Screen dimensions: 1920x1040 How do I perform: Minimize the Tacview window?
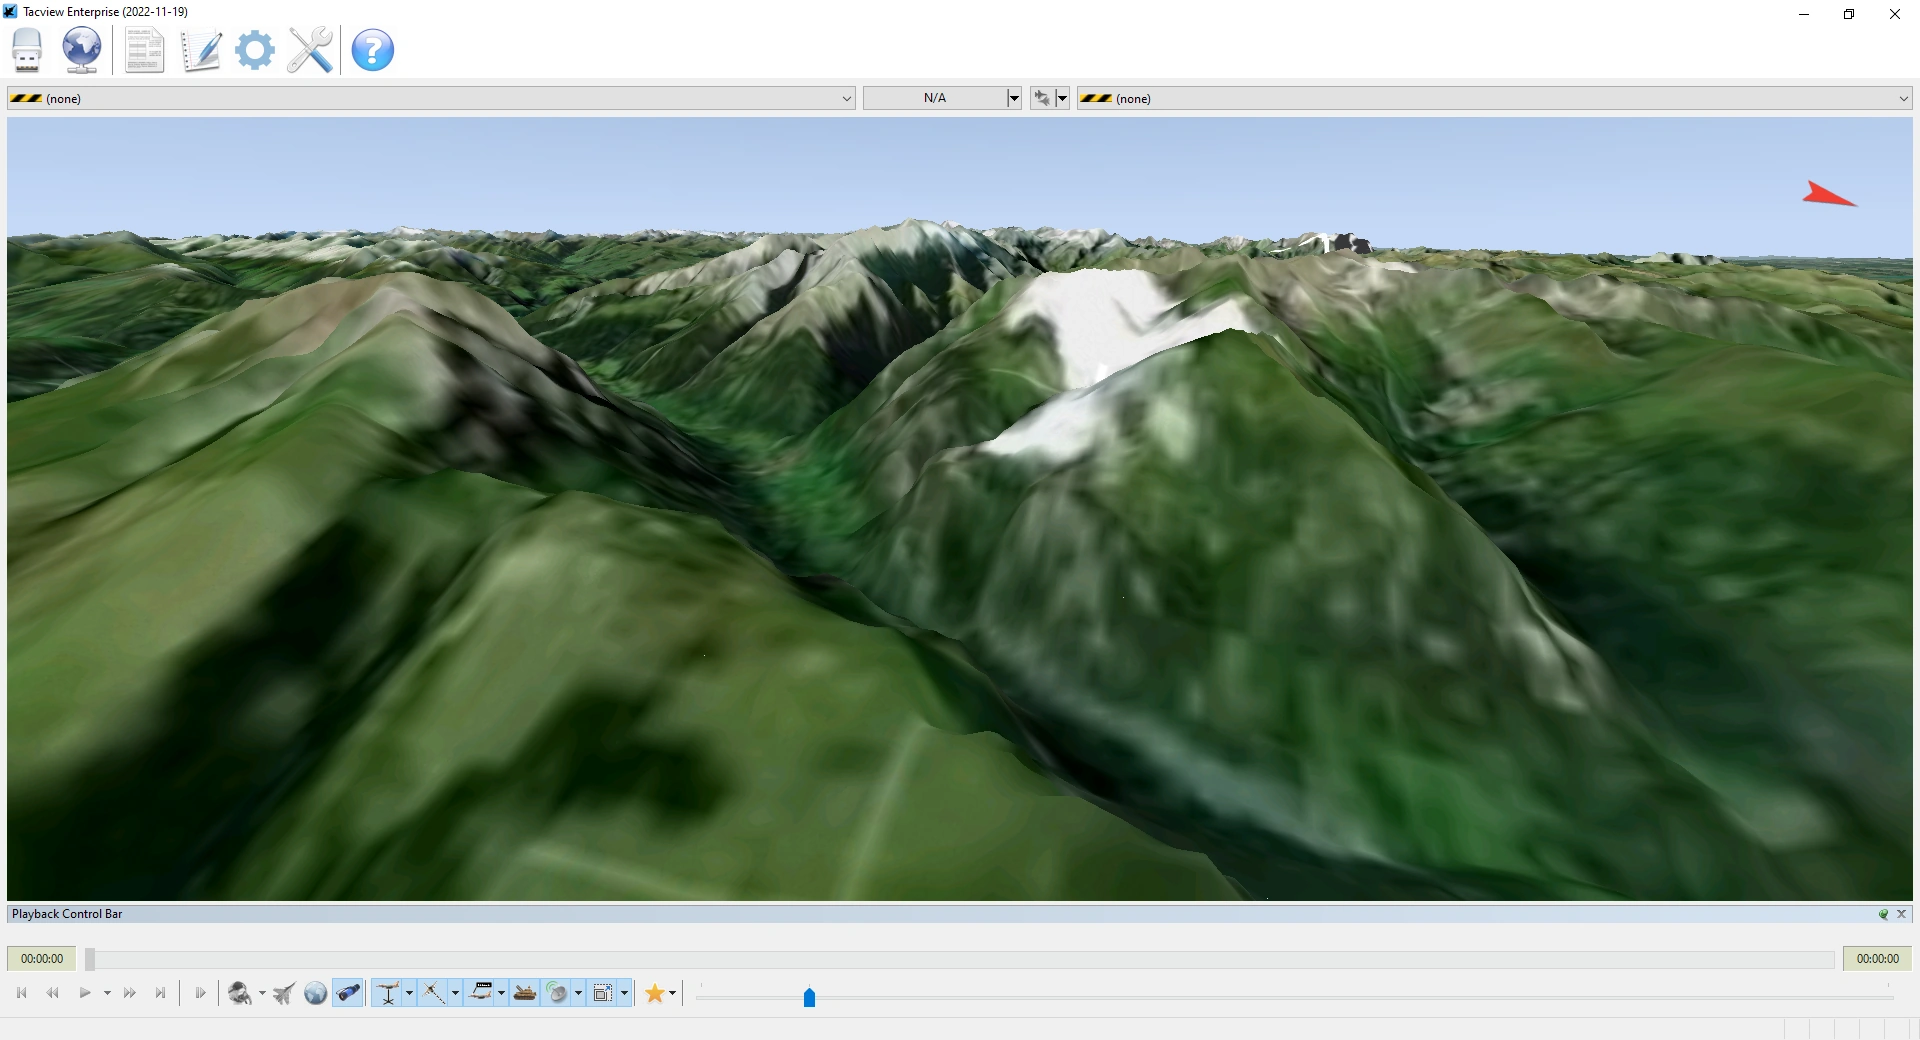coord(1804,14)
